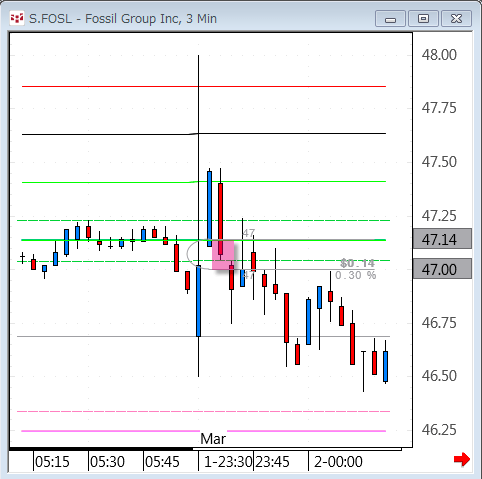This screenshot has width=482, height=479.
Task: Close the S.FOSL chart window
Action: [x=456, y=19]
